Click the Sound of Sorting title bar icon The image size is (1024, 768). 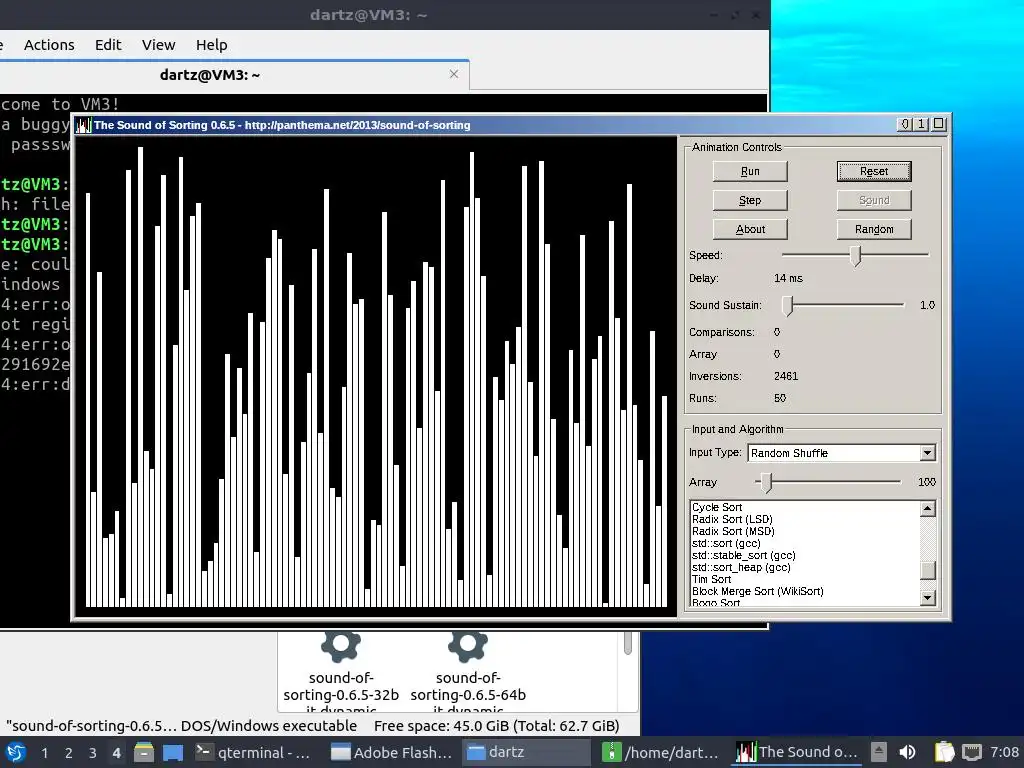83,125
